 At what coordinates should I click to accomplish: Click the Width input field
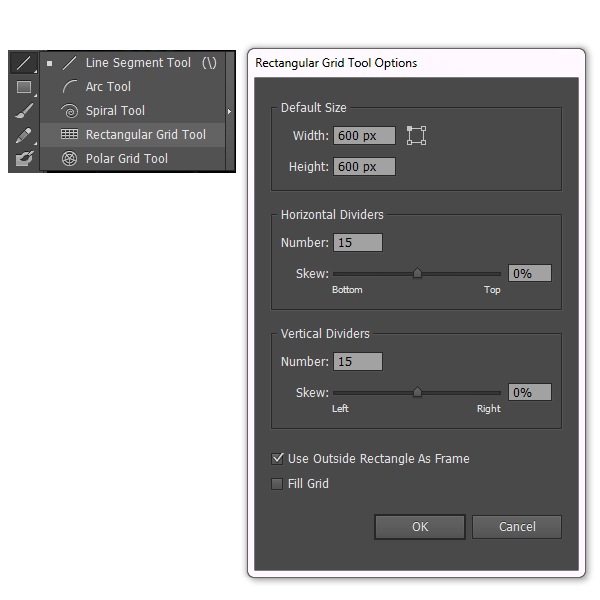pyautogui.click(x=364, y=136)
